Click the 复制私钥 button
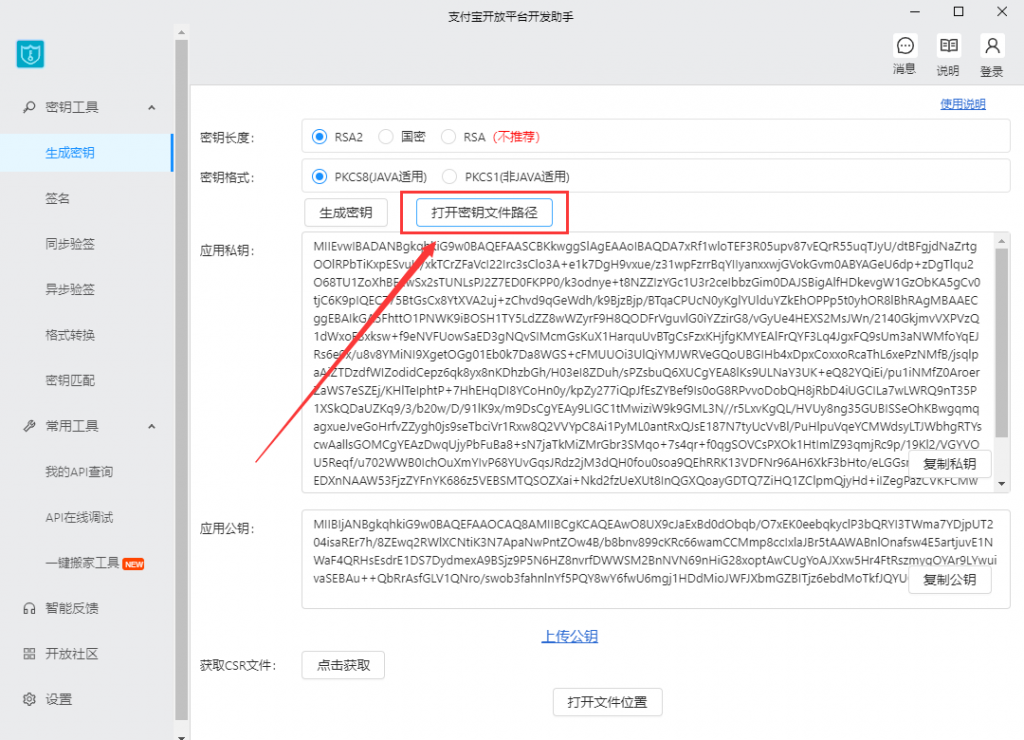Screen dimensions: 1024x740 (950, 464)
